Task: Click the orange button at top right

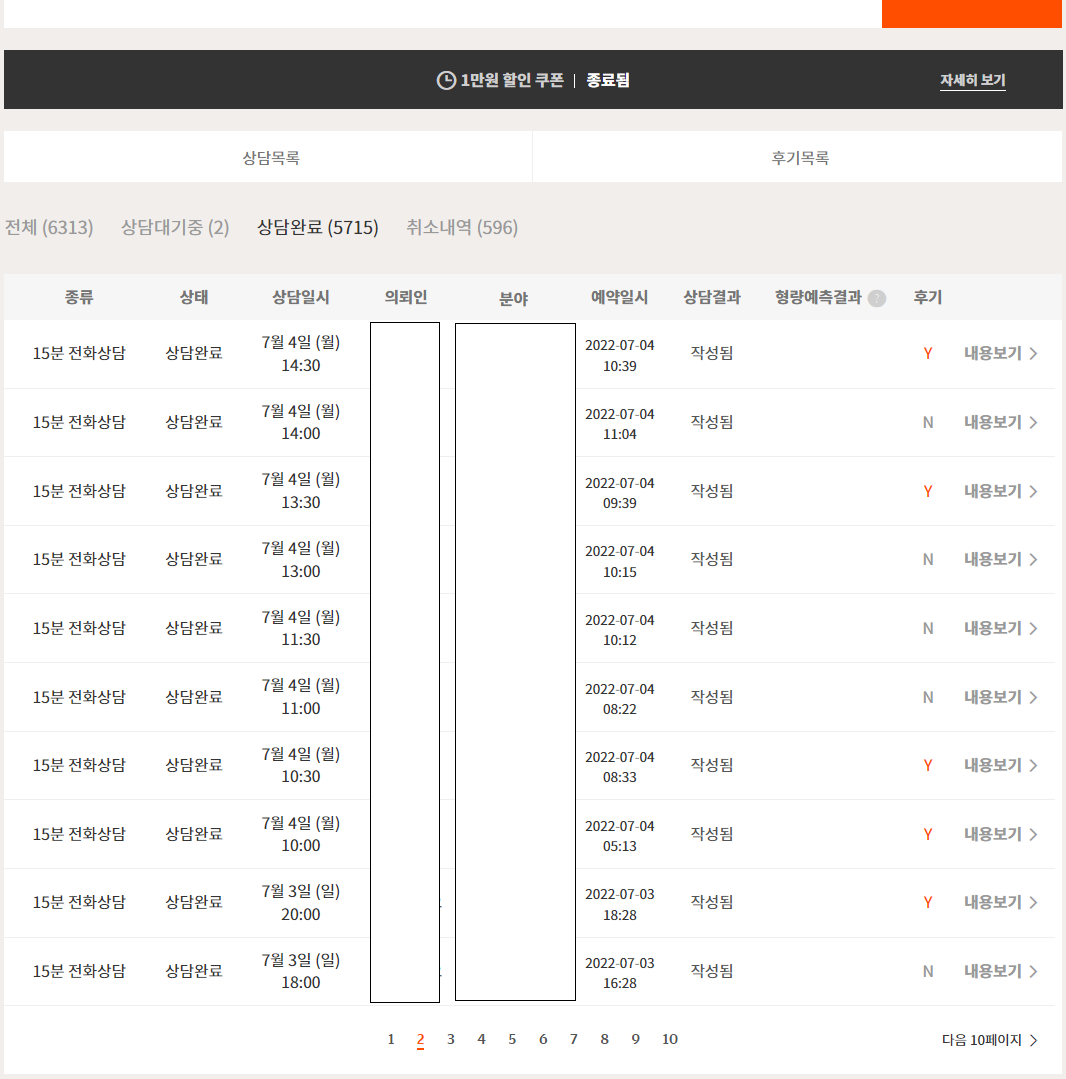Action: point(971,13)
